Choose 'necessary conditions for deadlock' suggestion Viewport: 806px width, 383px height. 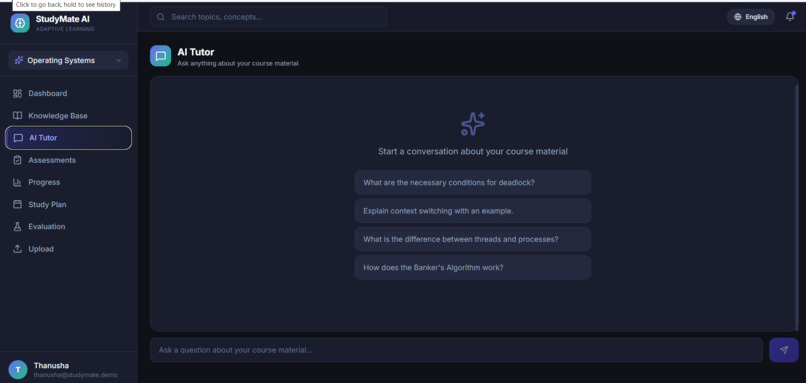[x=473, y=183]
